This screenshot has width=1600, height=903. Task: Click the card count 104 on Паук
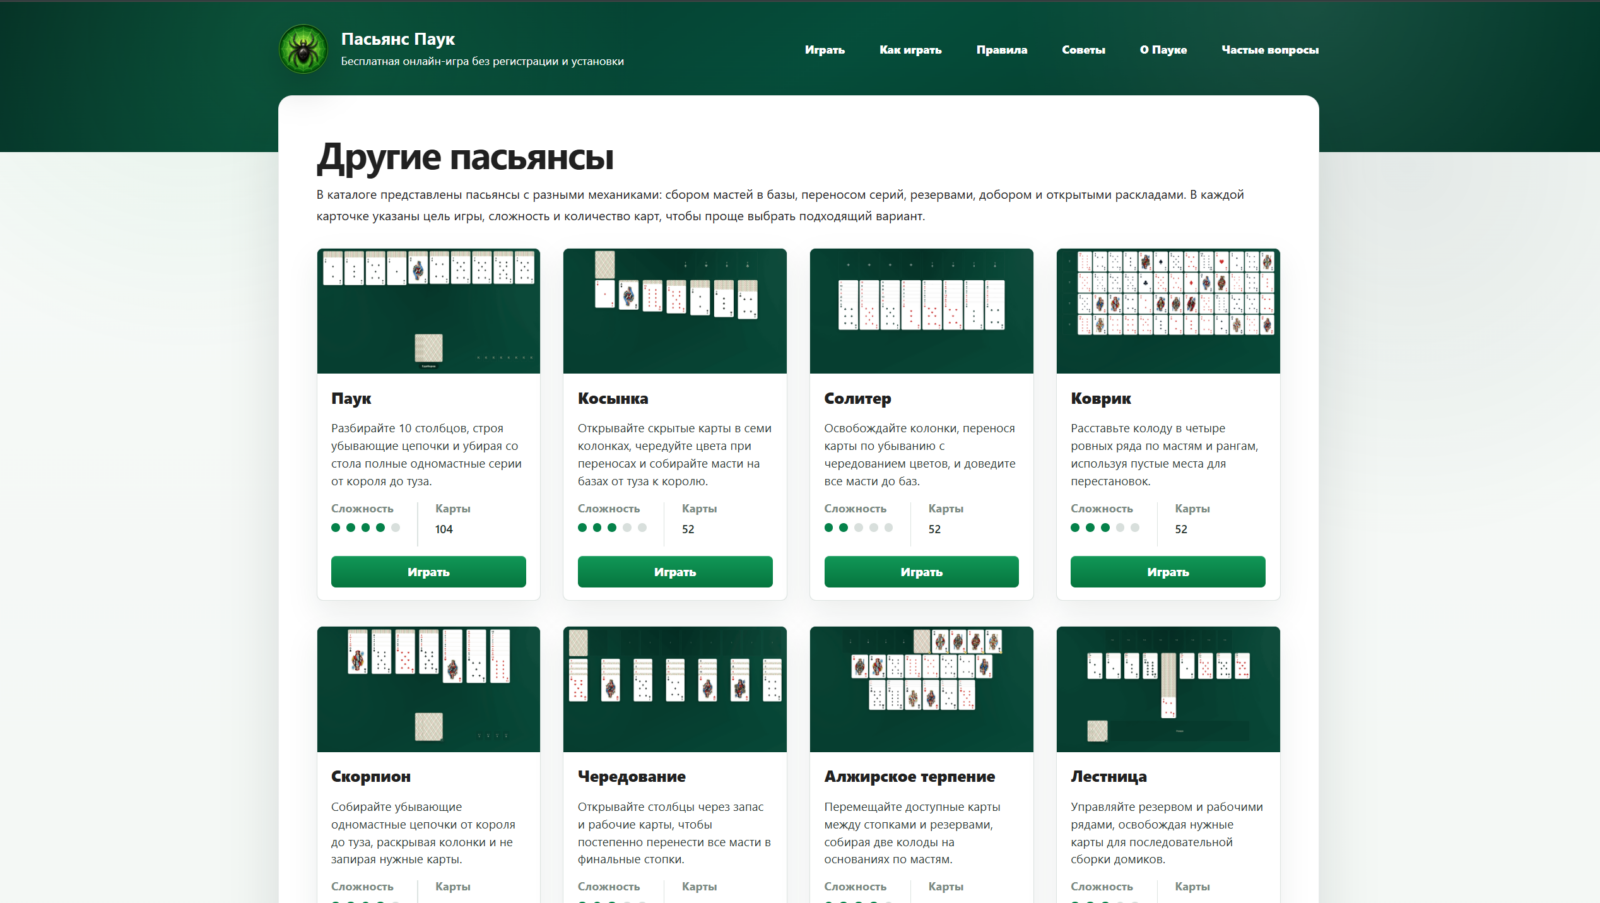[444, 529]
